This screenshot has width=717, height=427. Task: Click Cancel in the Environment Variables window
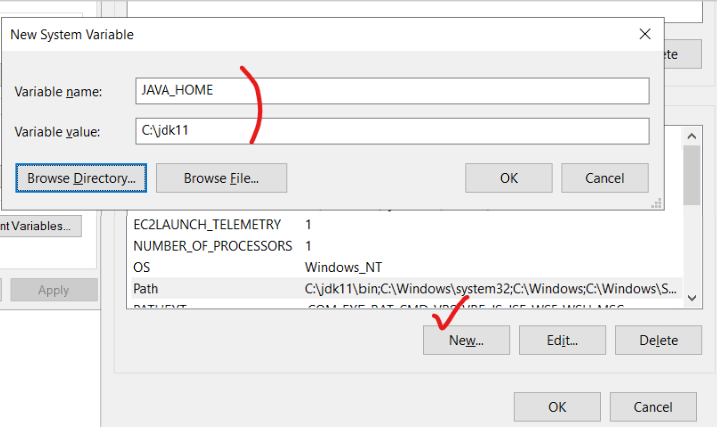point(653,406)
